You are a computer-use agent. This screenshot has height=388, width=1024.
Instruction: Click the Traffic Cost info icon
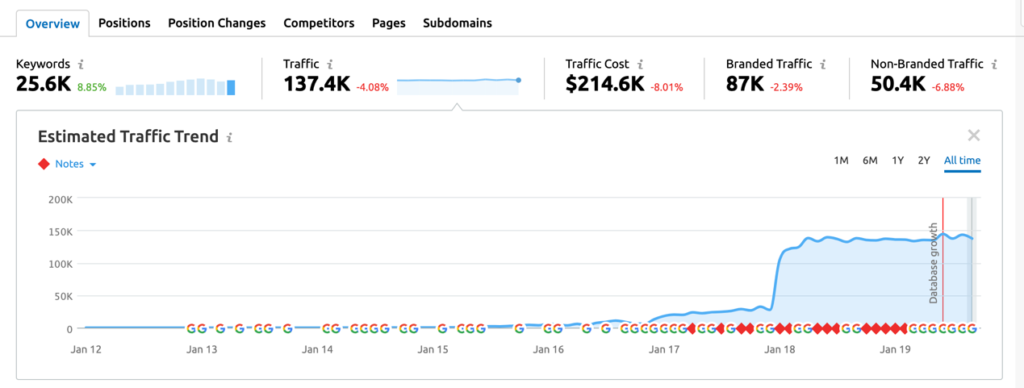click(641, 64)
